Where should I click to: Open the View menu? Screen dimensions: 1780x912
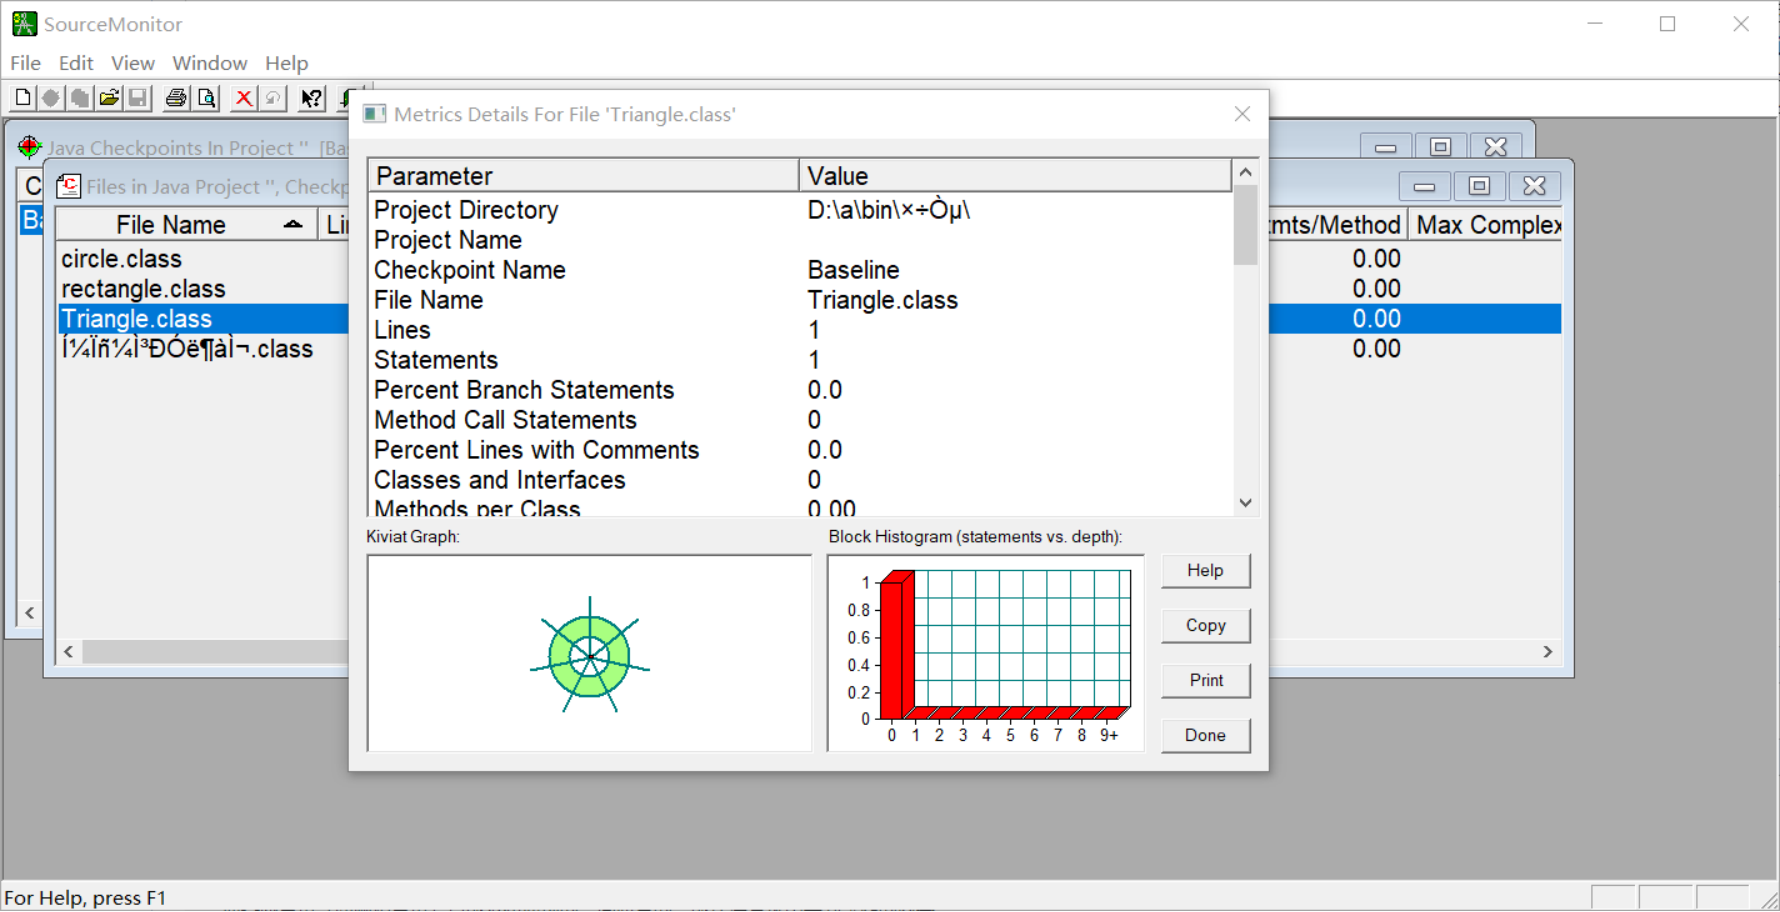[x=133, y=63]
